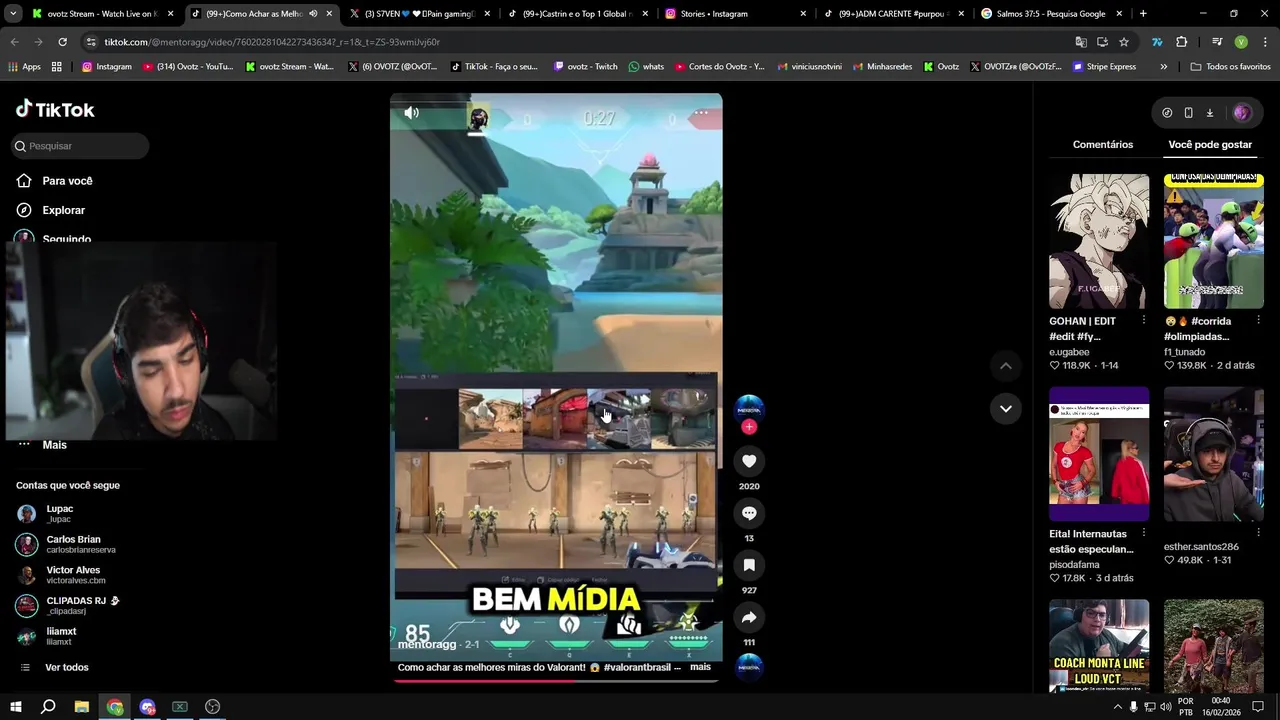This screenshot has width=1280, height=720.
Task: Click the download desktop app icon
Action: (x=1209, y=113)
